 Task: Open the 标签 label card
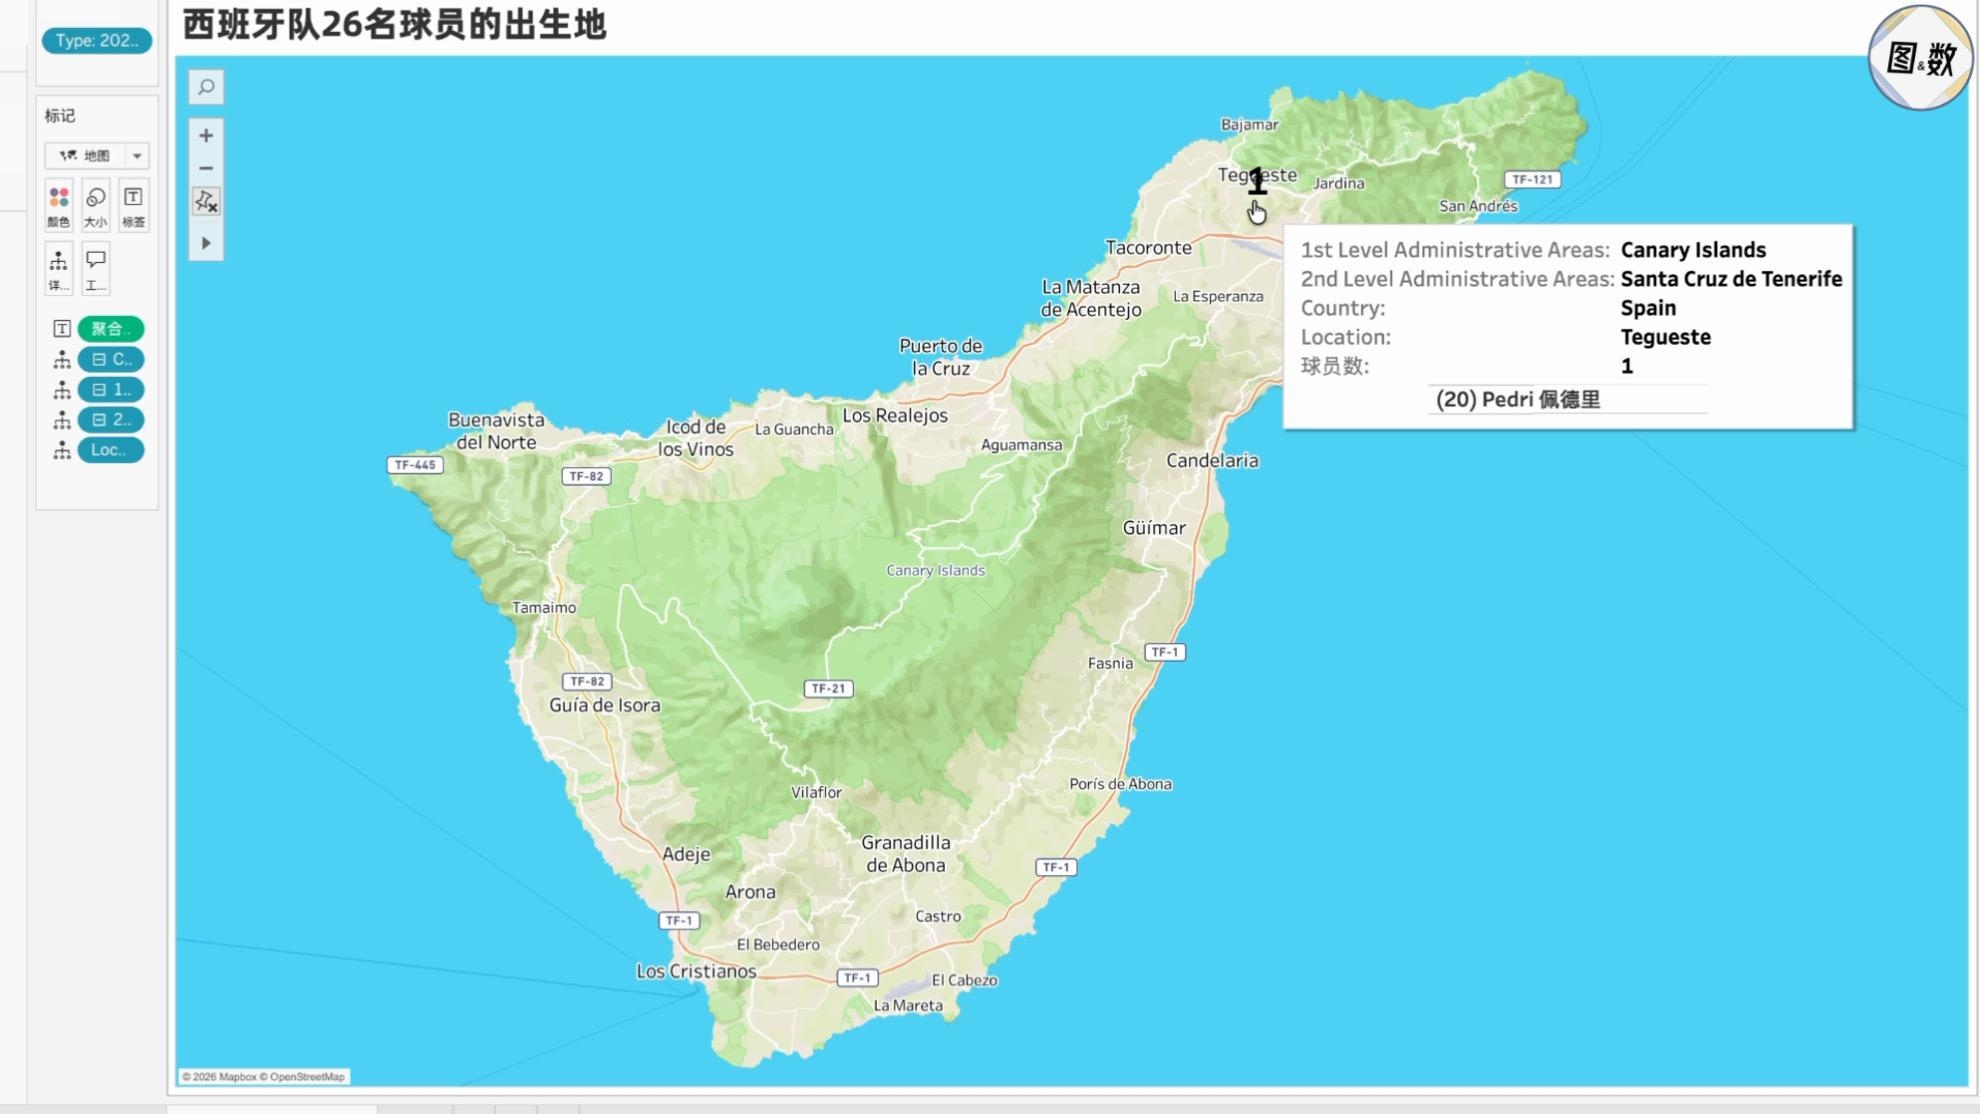[133, 206]
